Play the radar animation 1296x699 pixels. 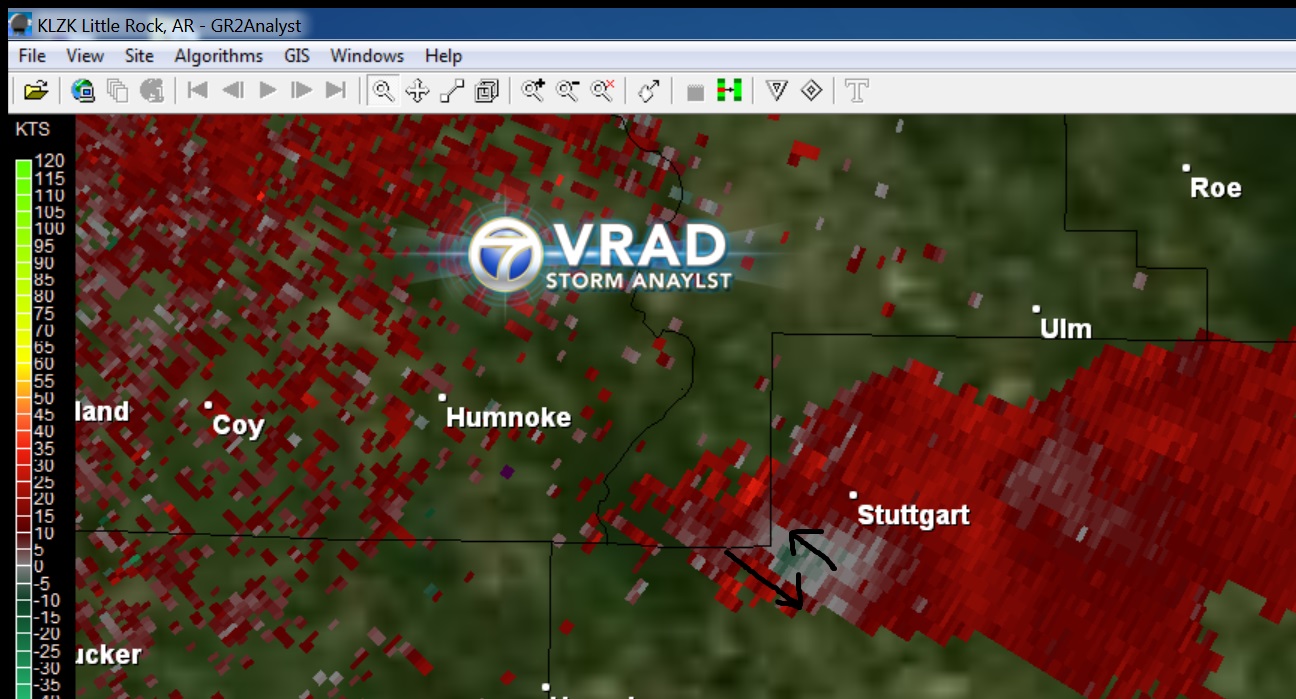point(267,91)
